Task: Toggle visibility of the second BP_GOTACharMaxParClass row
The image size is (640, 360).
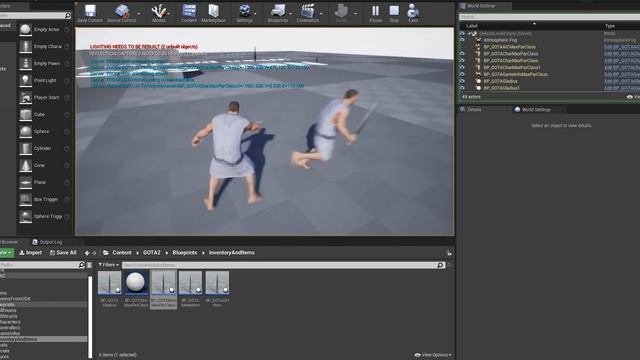Action: coord(462,60)
